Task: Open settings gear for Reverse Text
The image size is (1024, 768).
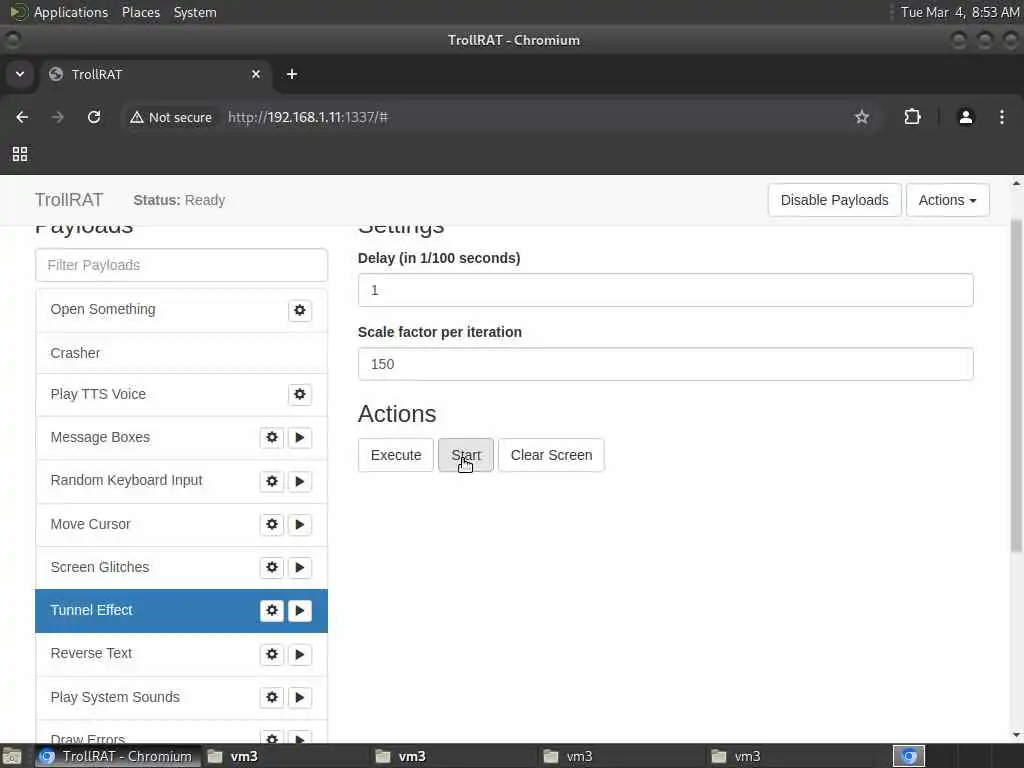Action: click(272, 654)
